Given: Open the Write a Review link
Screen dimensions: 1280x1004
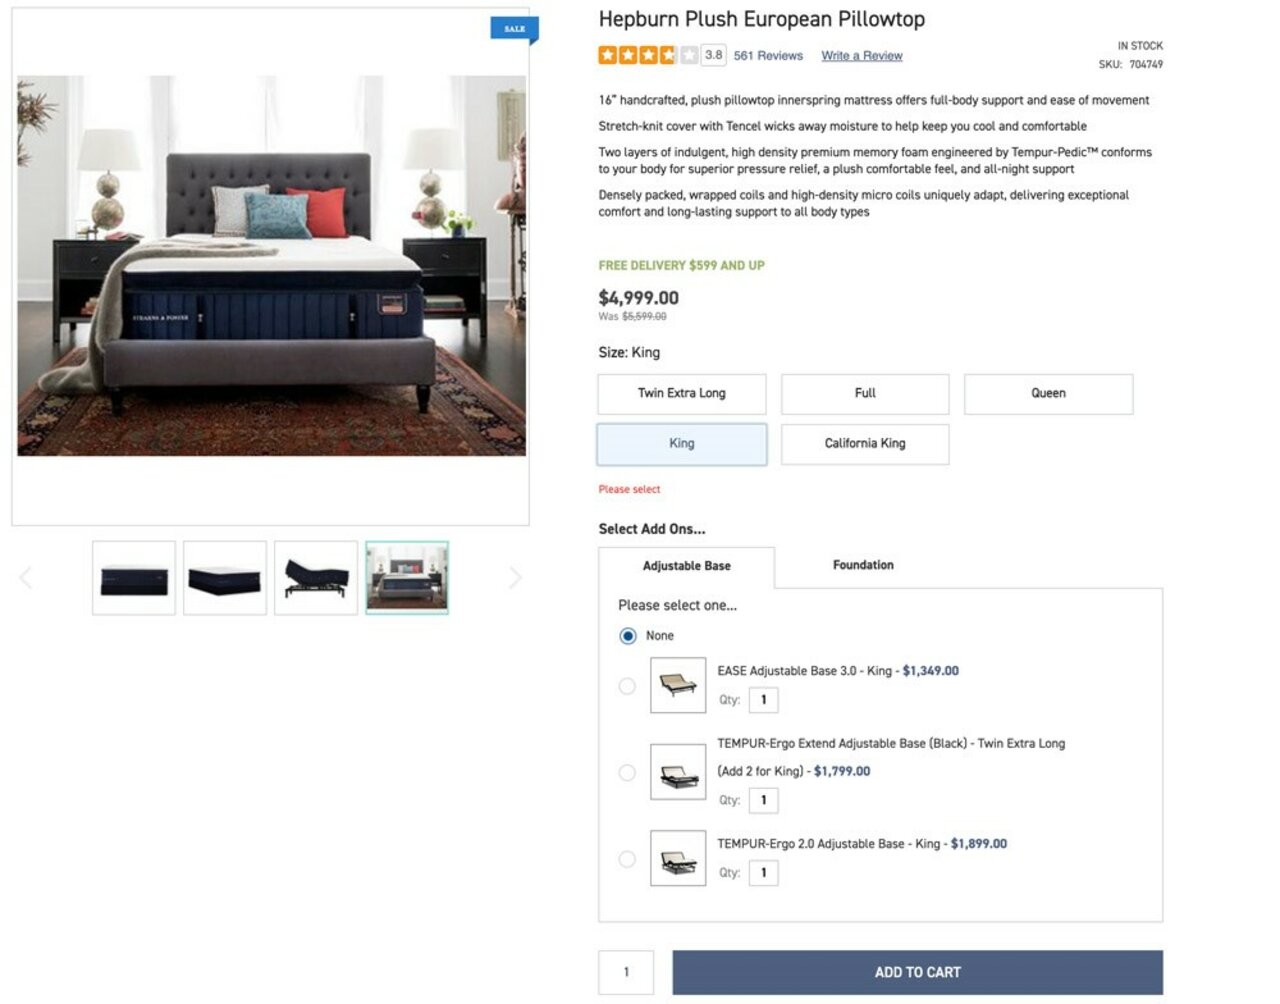Looking at the screenshot, I should pyautogui.click(x=862, y=56).
